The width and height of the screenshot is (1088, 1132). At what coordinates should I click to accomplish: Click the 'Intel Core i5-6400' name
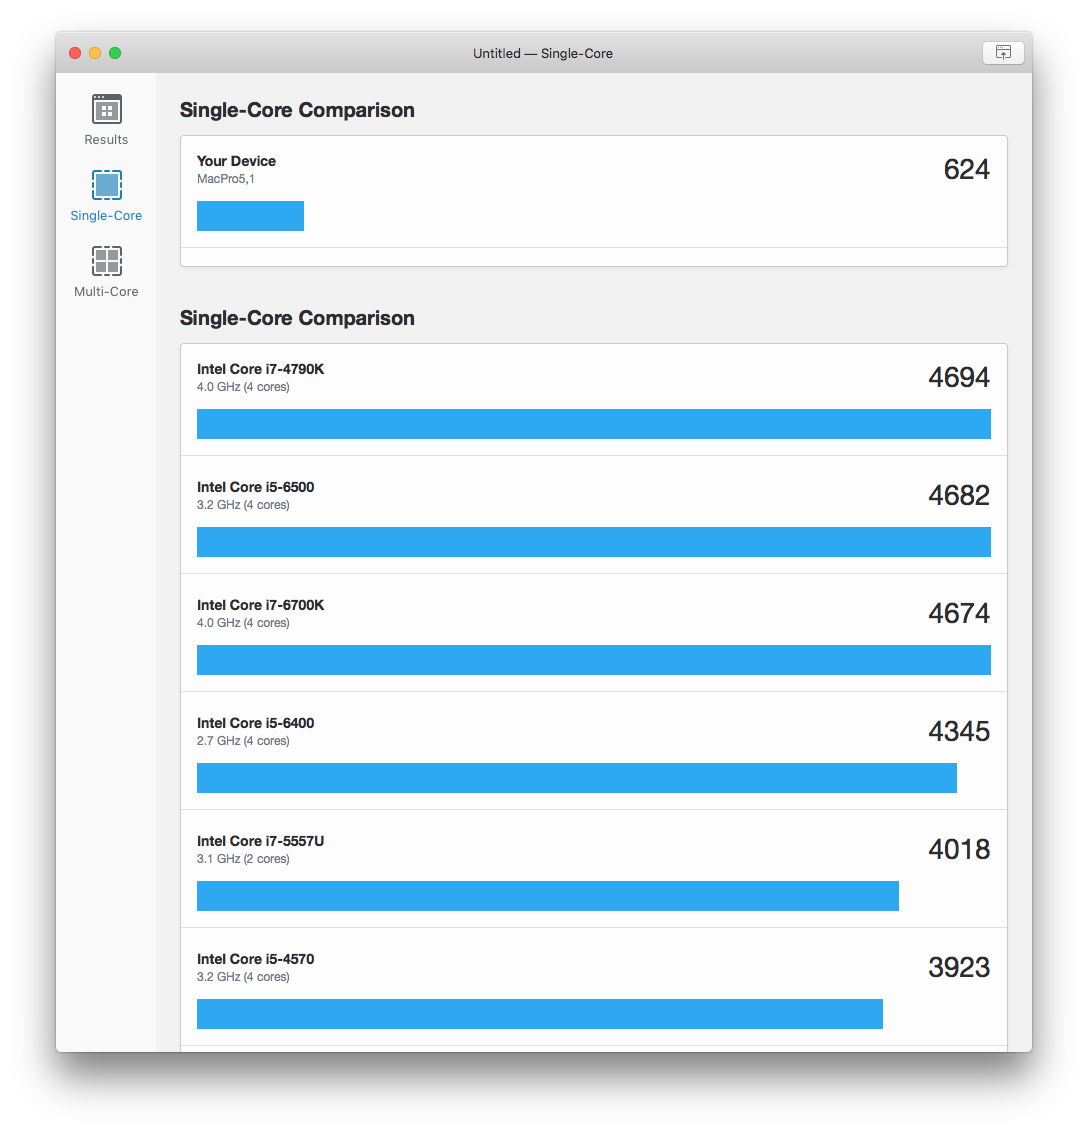coord(256,723)
